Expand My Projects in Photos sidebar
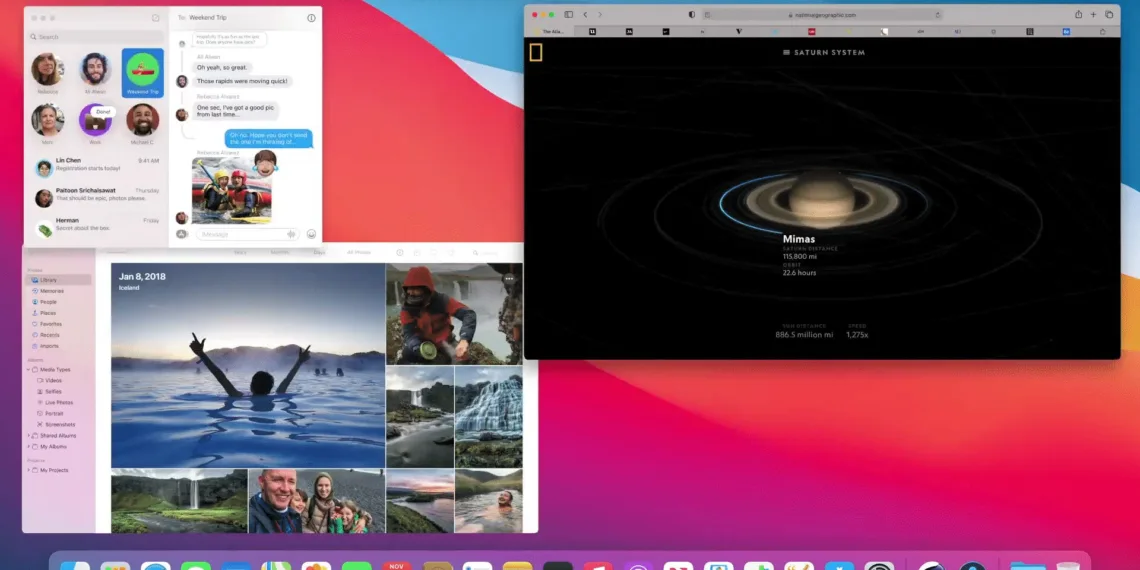This screenshot has height=570, width=1140. click(29, 470)
